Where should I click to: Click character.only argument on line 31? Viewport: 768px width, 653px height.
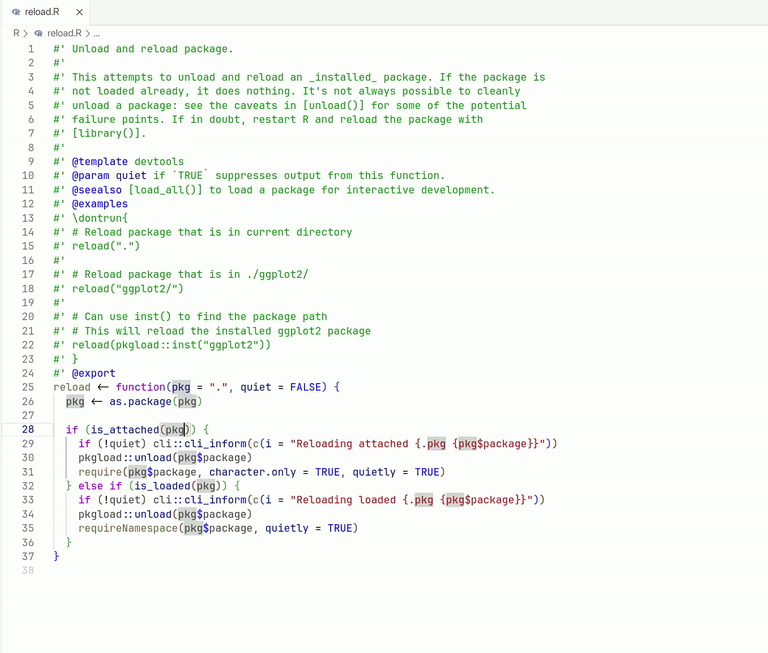point(253,472)
